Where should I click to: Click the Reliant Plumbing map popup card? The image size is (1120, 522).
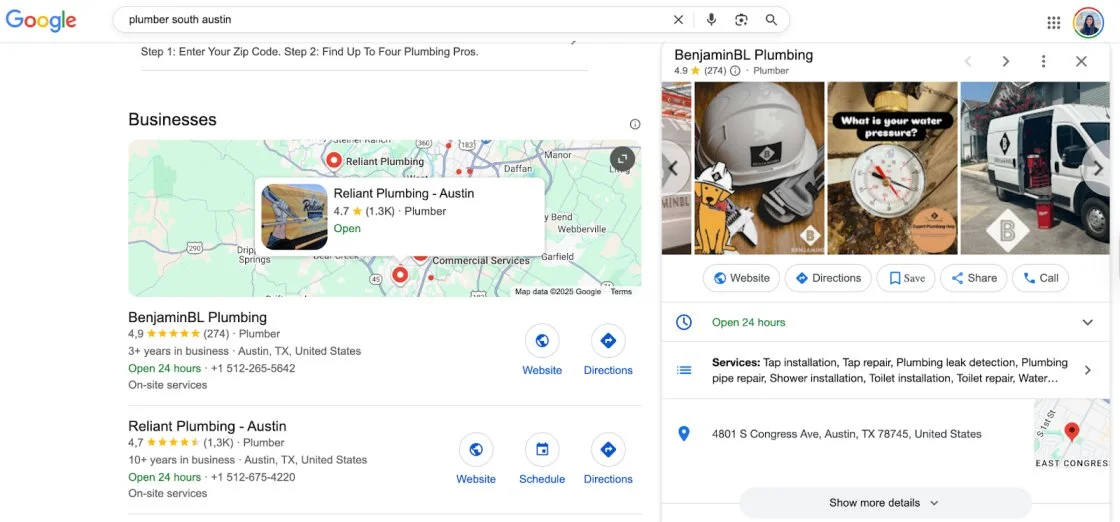399,217
